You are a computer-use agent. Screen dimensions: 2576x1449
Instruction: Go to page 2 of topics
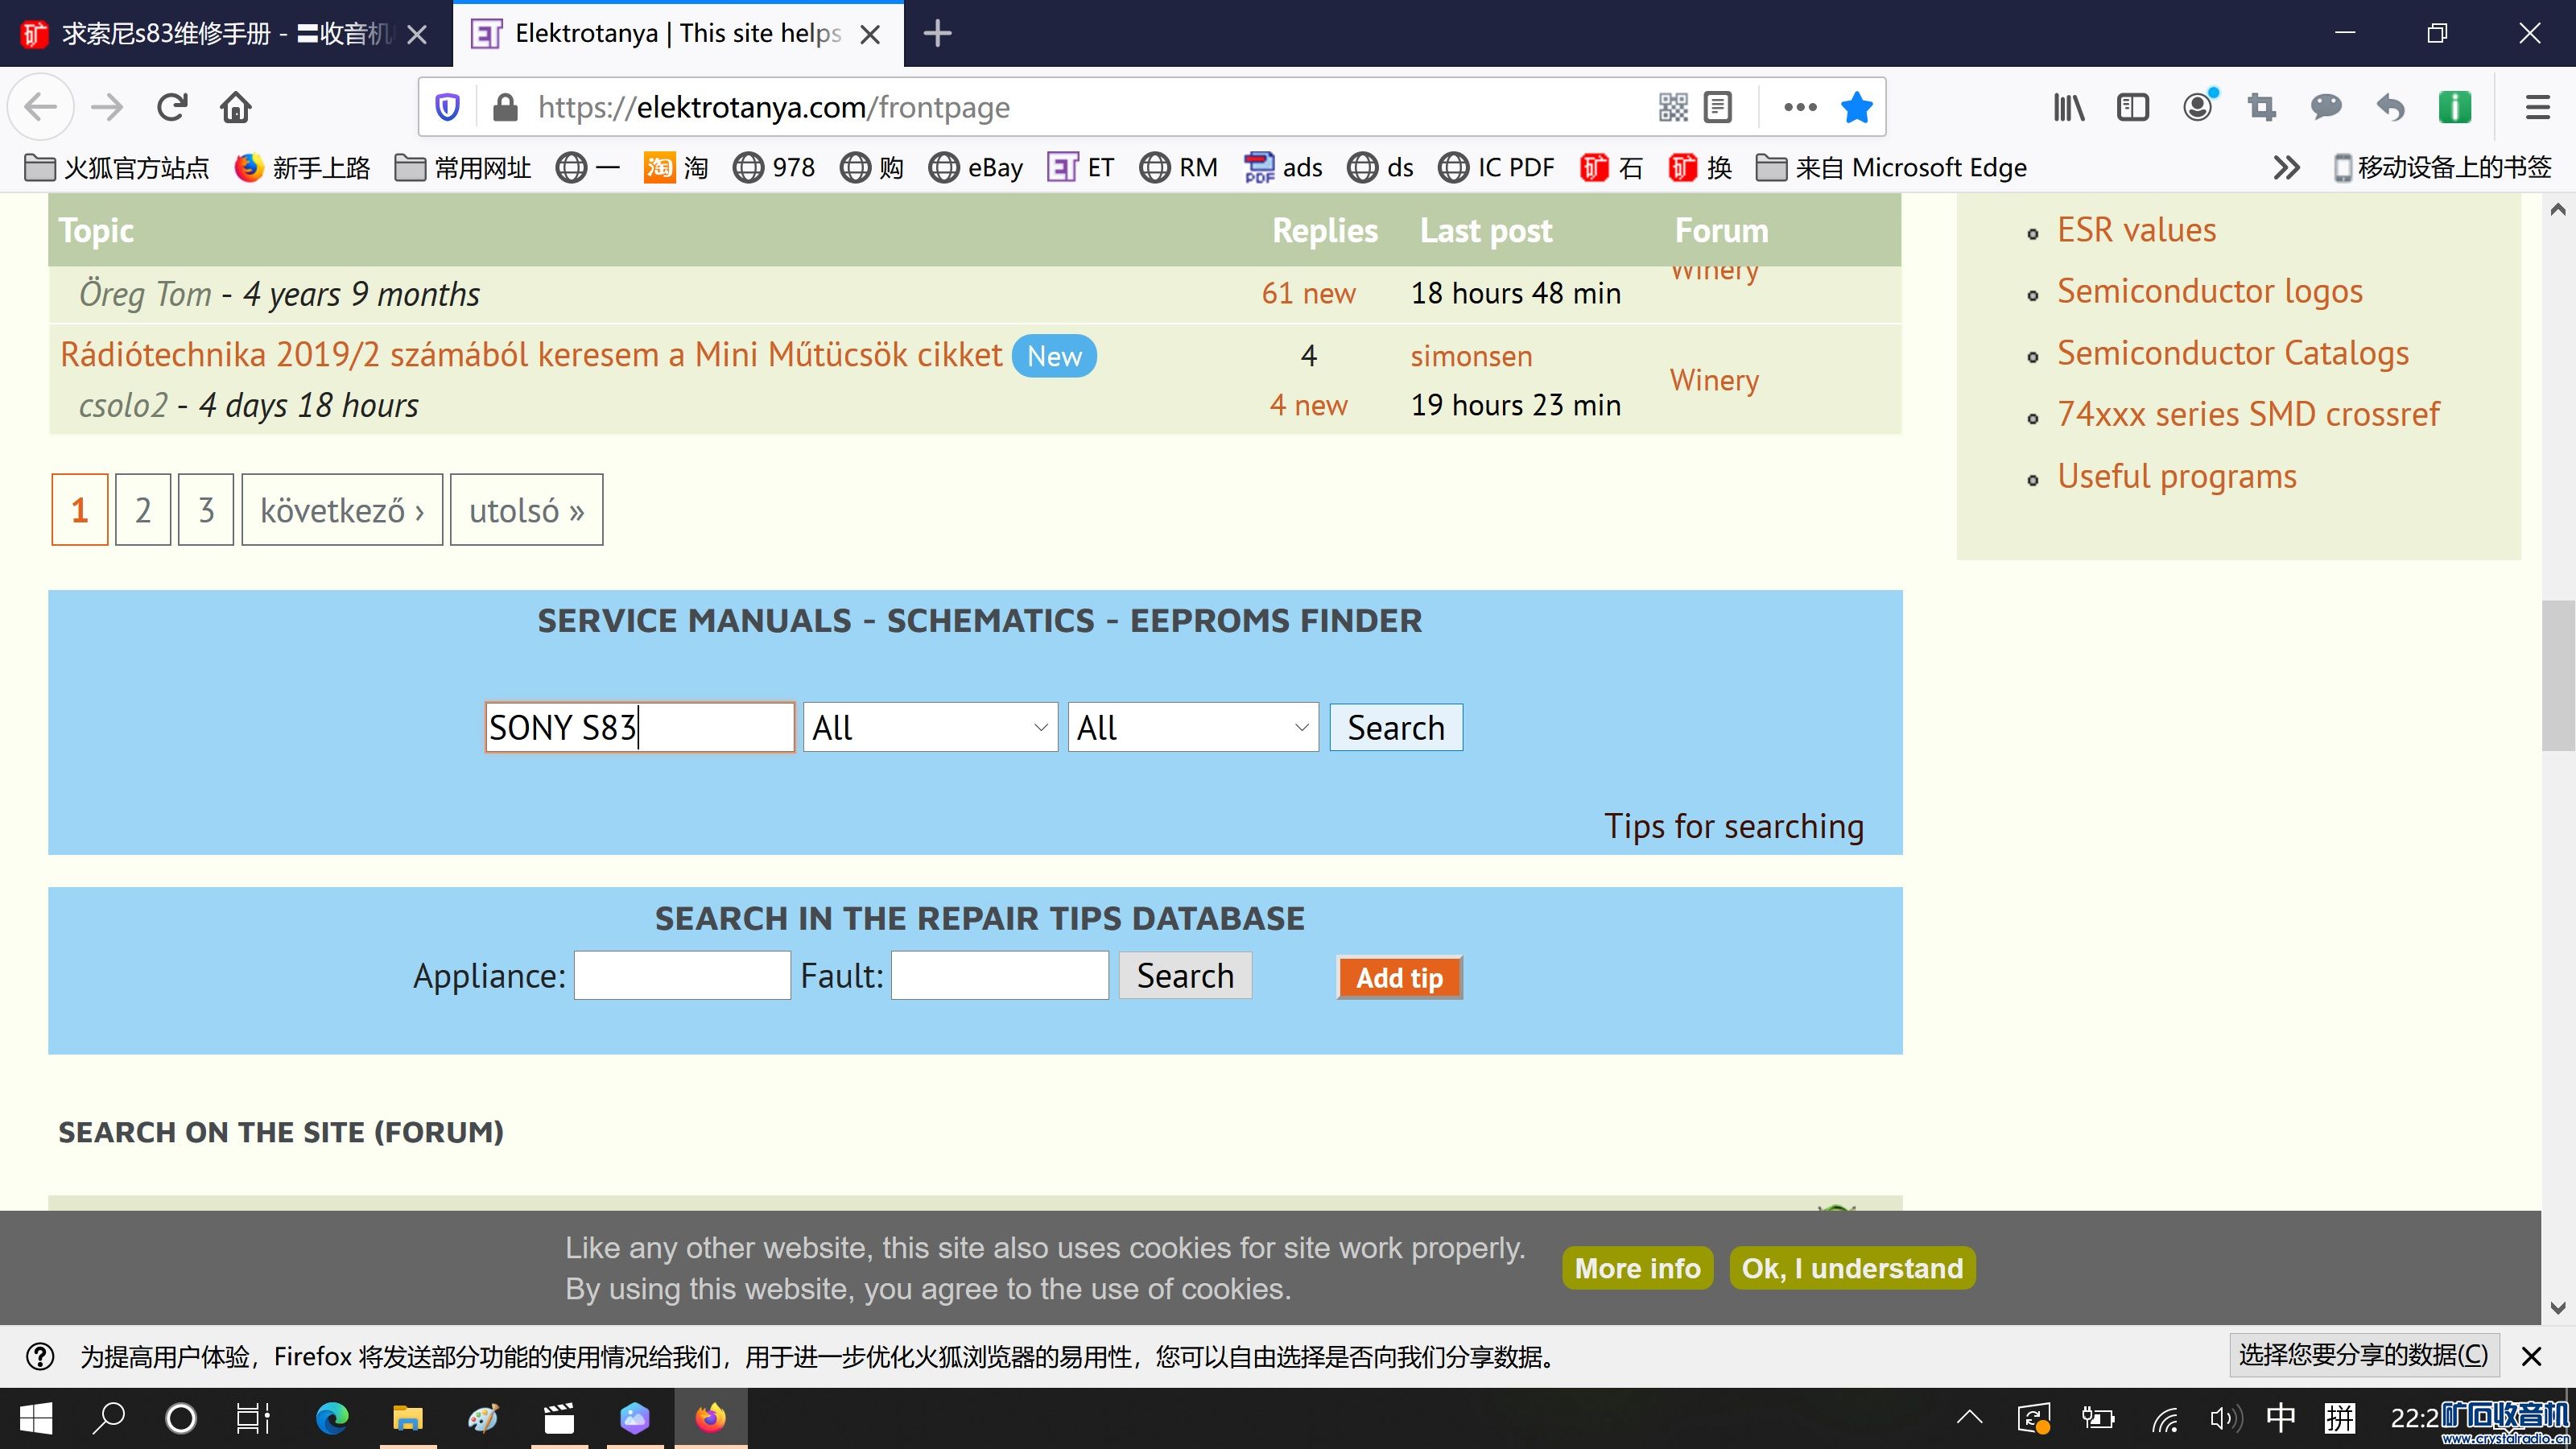pos(143,510)
